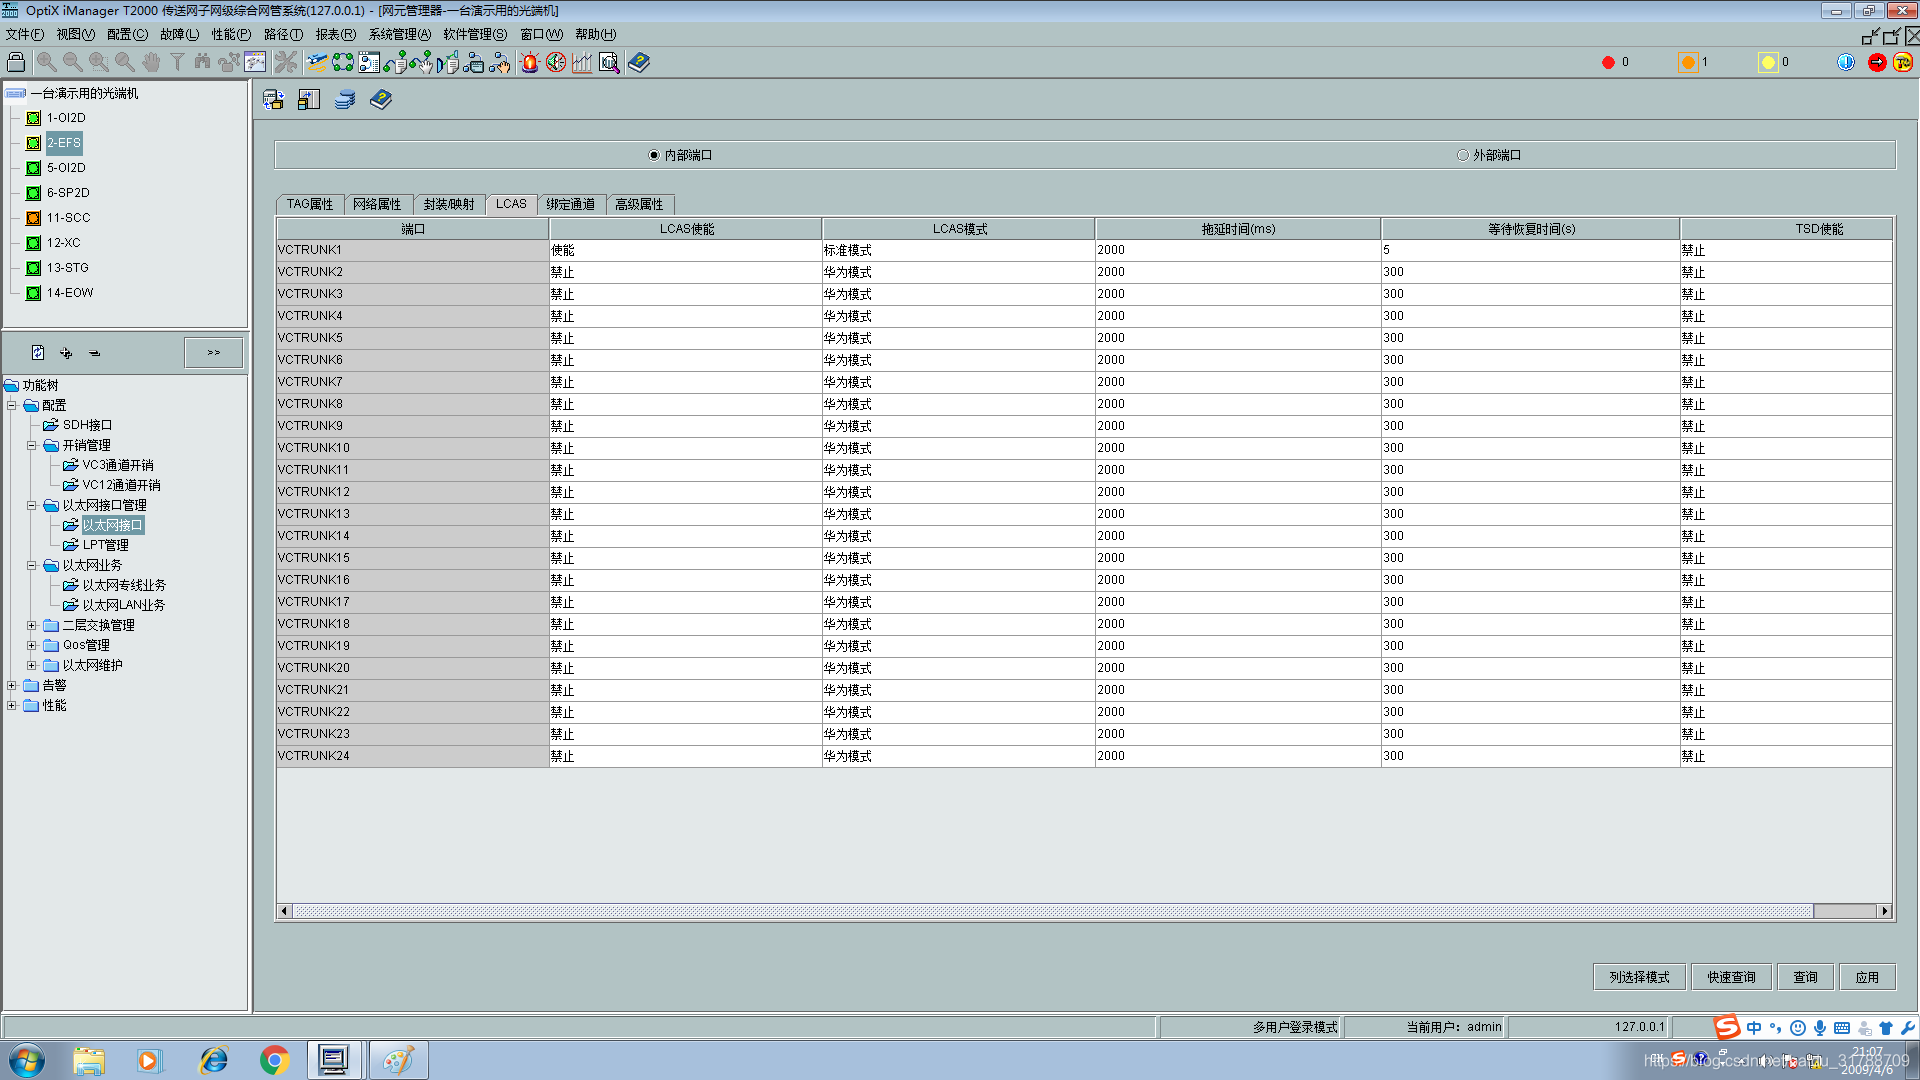Click the green ring topology icon

(343, 62)
